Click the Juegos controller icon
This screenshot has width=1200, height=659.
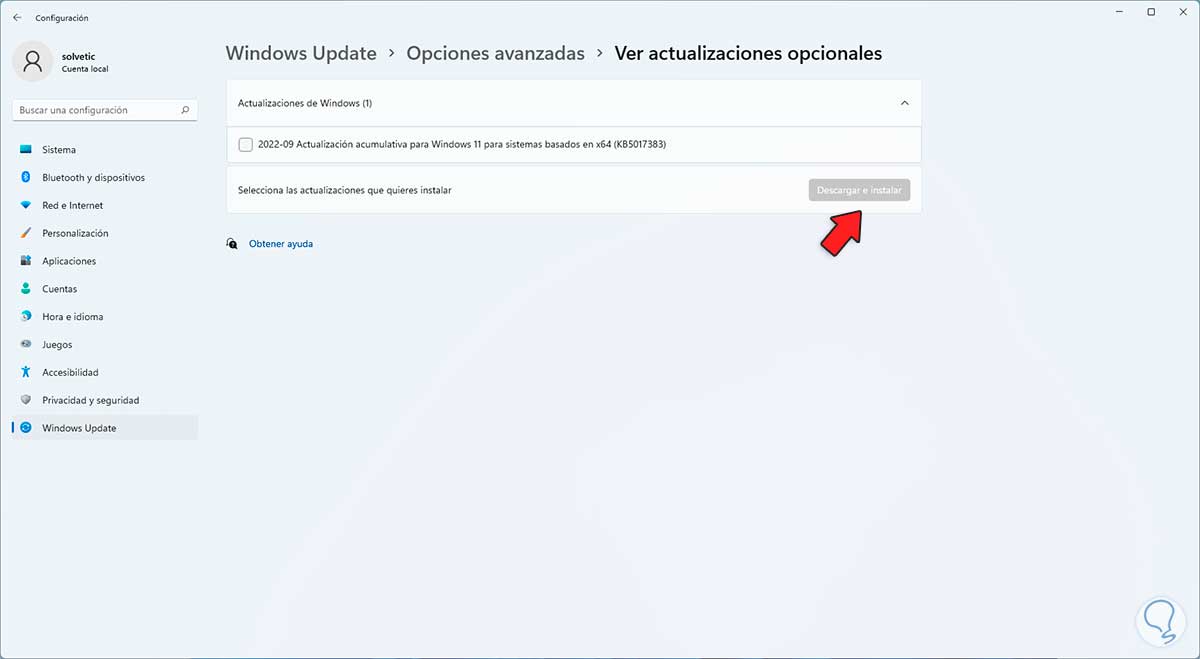[x=26, y=344]
